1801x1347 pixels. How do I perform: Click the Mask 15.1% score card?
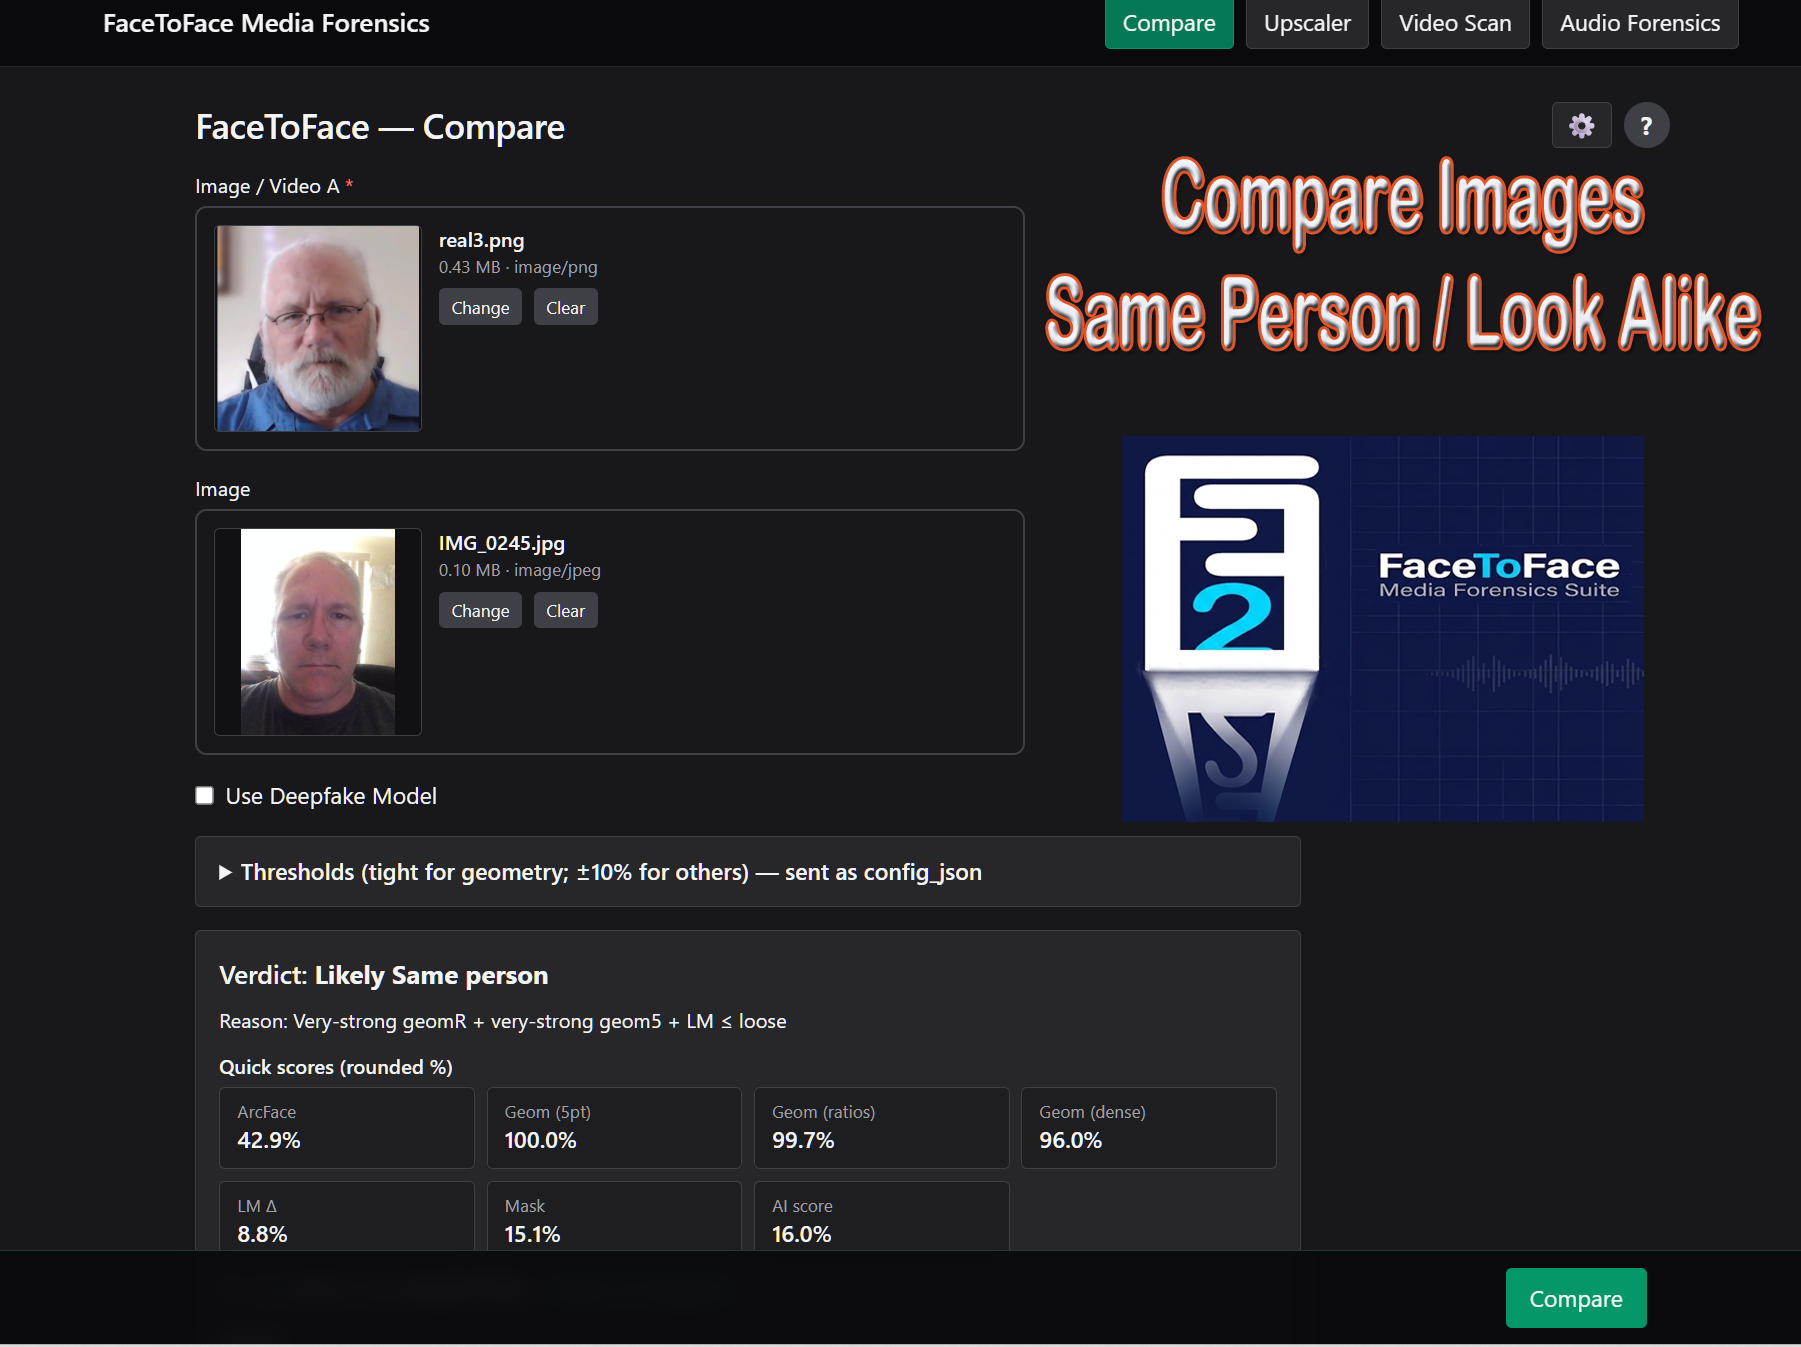tap(614, 1216)
